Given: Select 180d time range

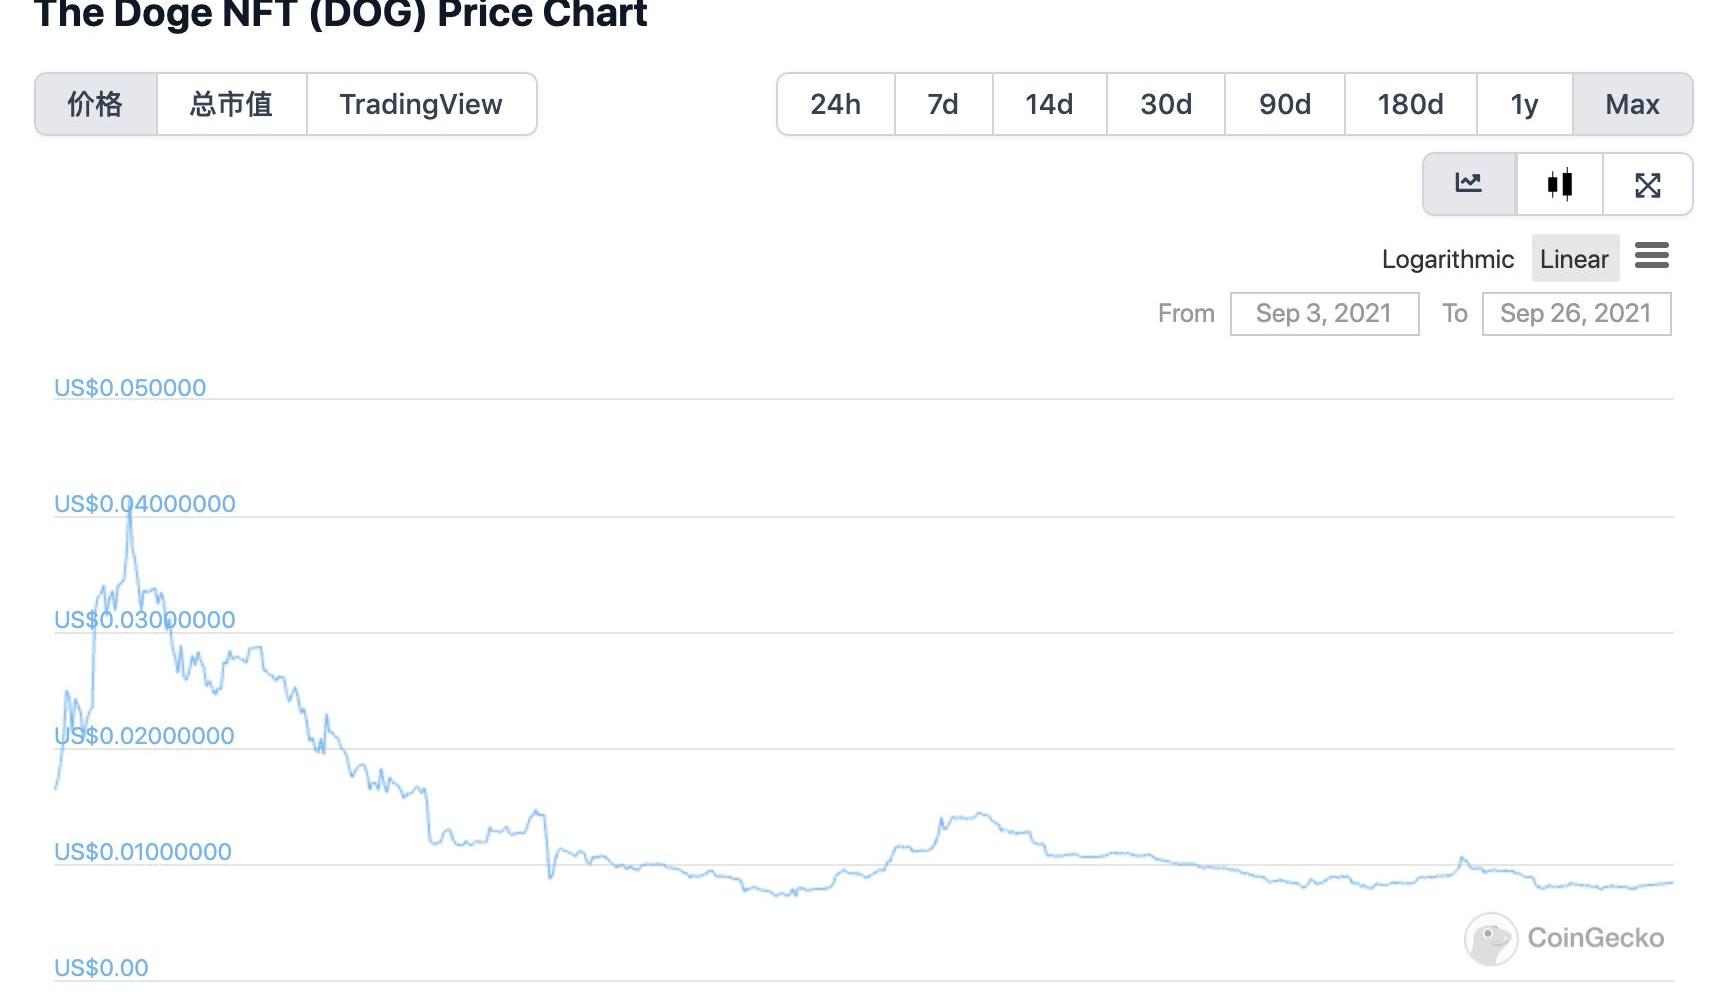Looking at the screenshot, I should (1410, 104).
